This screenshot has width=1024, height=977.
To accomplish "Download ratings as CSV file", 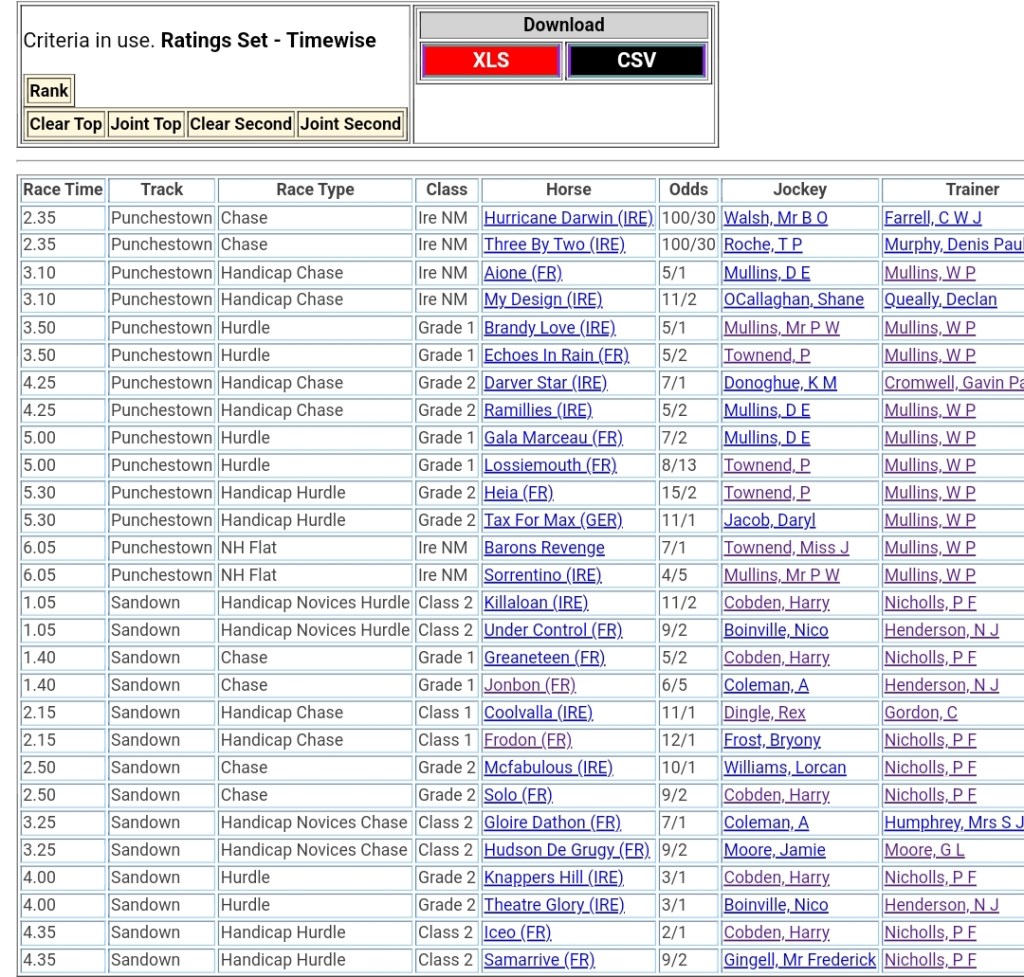I will click(636, 61).
